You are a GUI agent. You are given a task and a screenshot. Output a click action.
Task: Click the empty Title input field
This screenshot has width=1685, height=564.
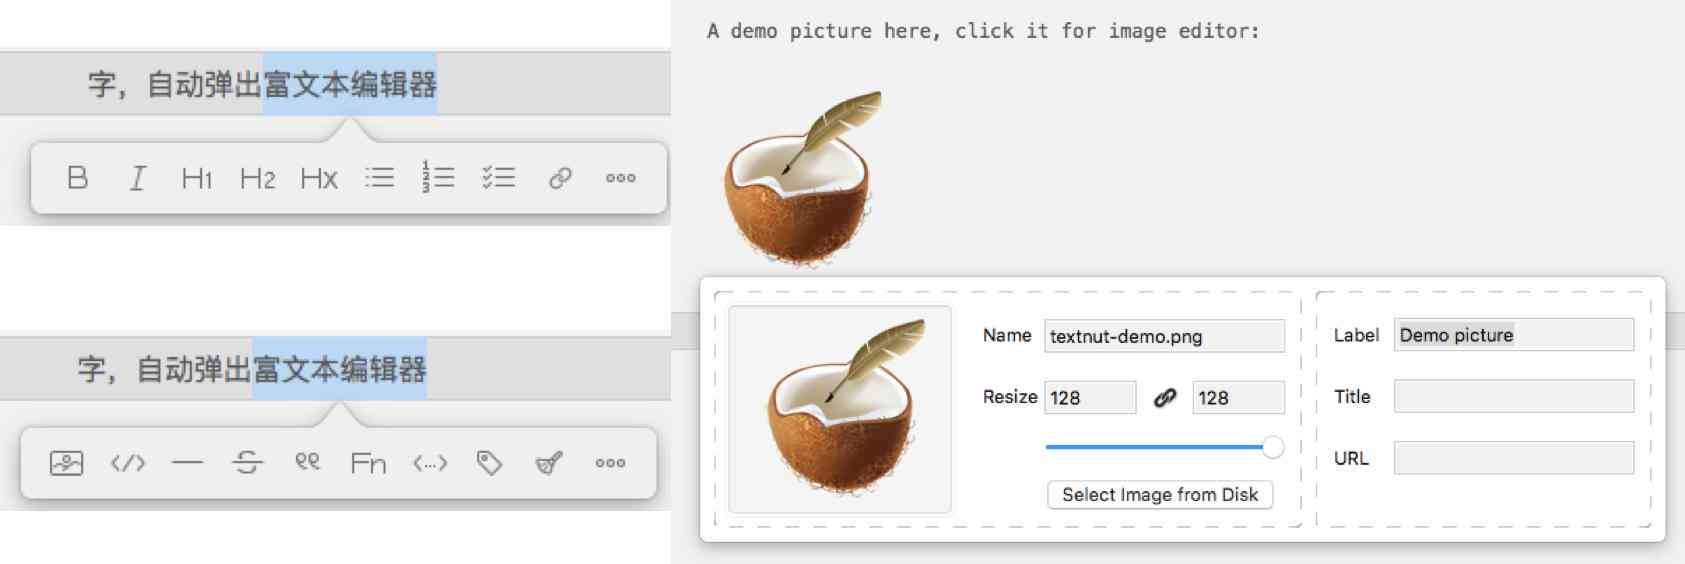(x=1514, y=396)
